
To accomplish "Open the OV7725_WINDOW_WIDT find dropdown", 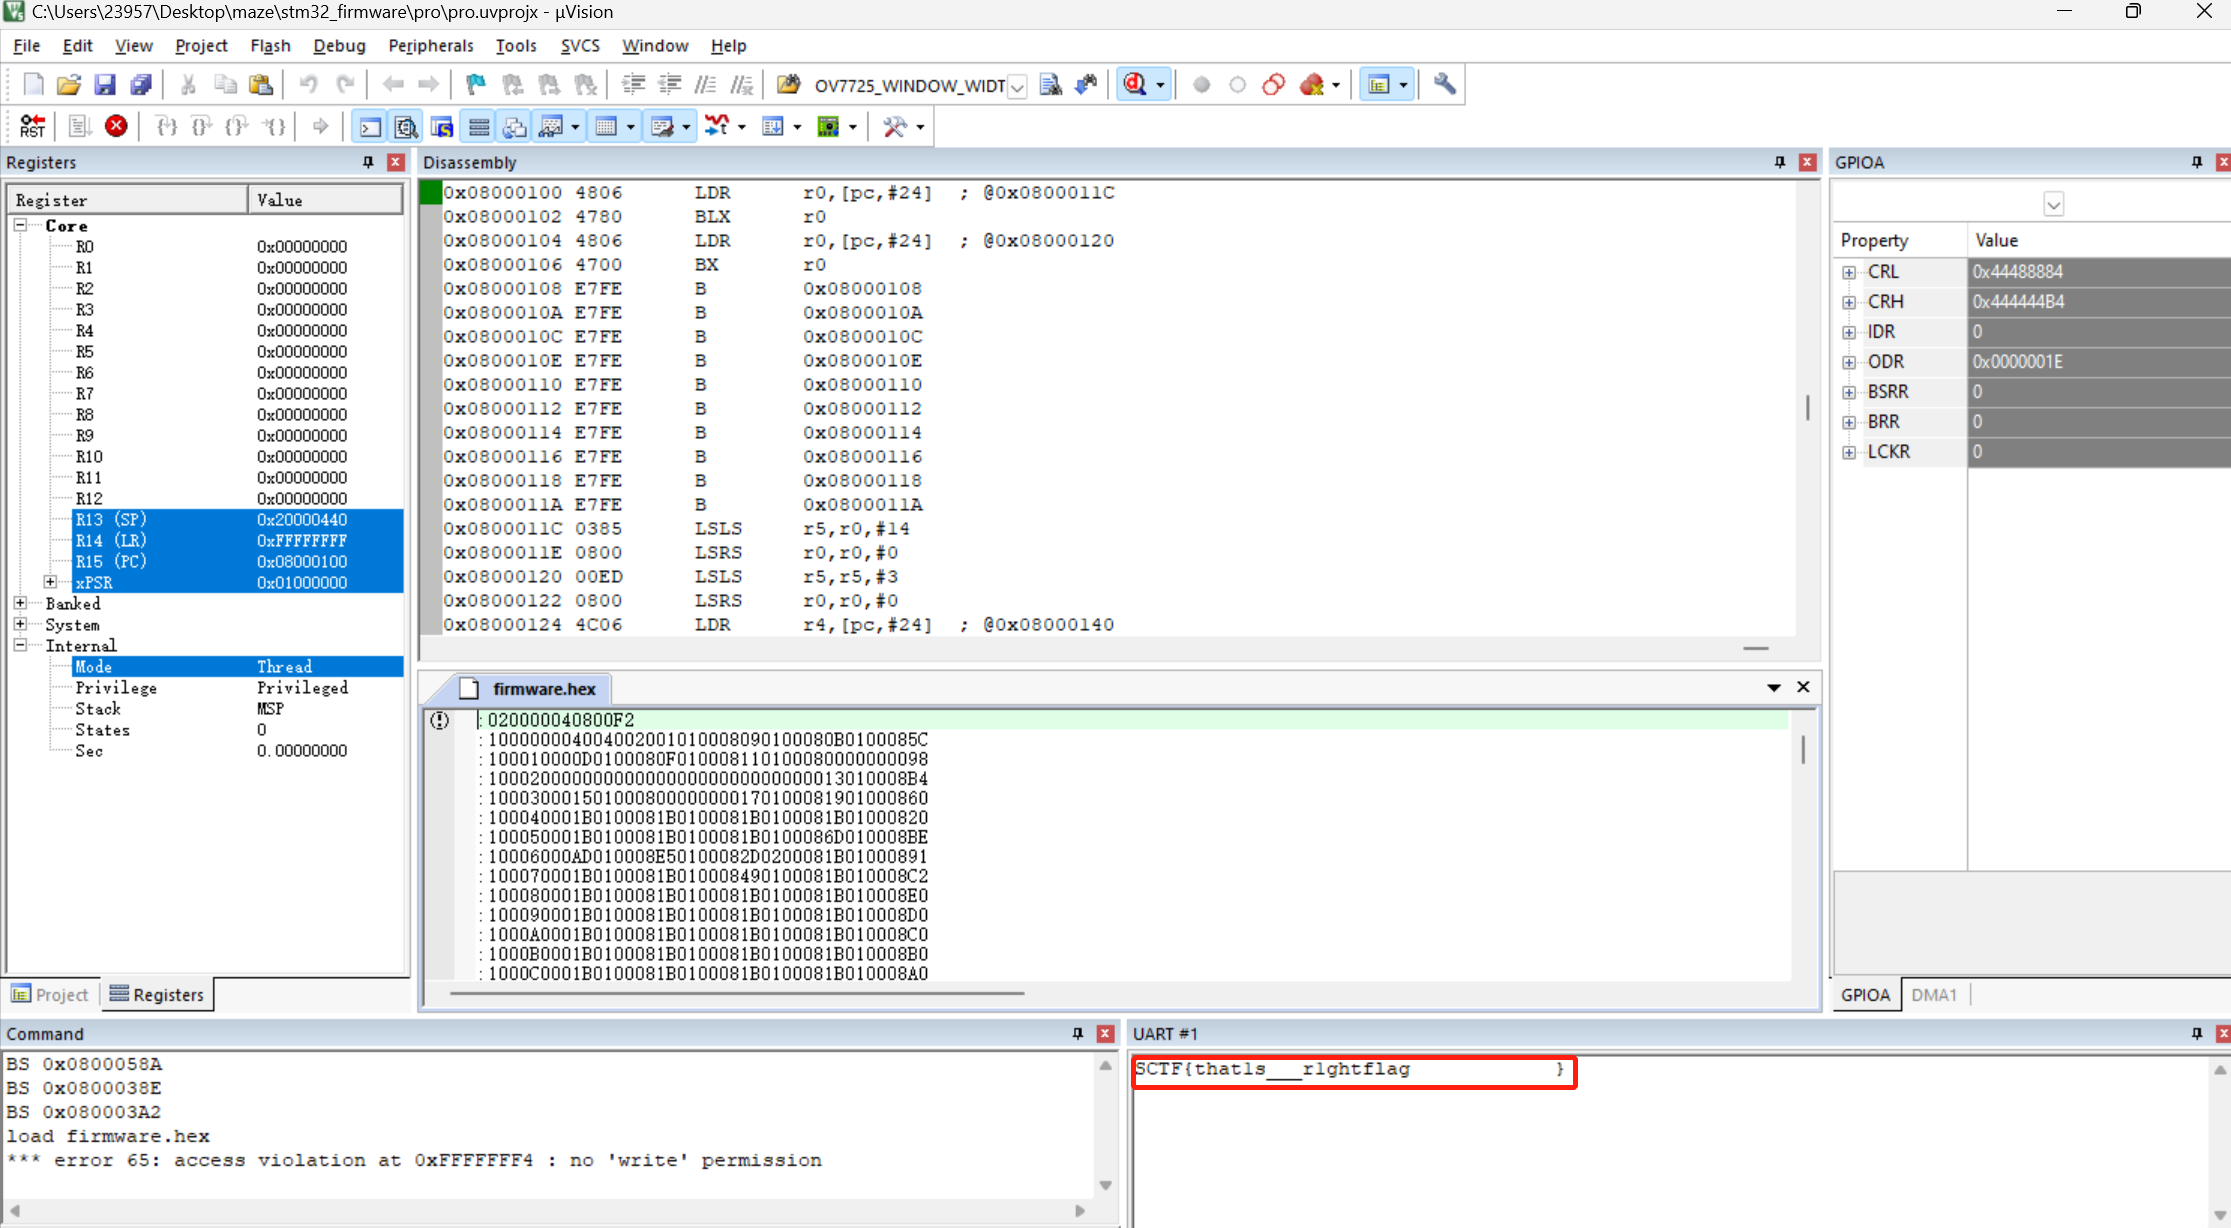I will [1017, 87].
